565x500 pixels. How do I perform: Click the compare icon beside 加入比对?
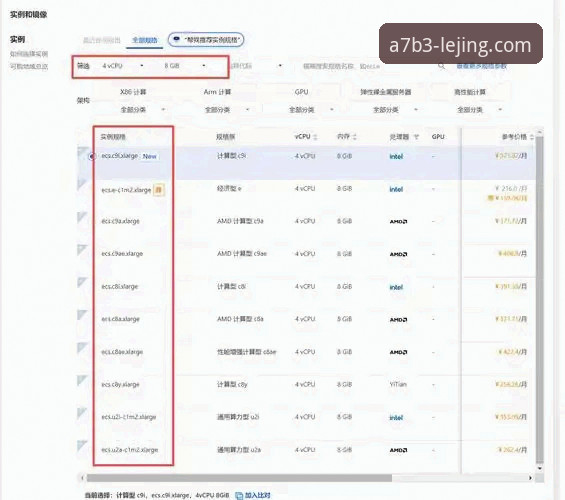[x=239, y=496]
